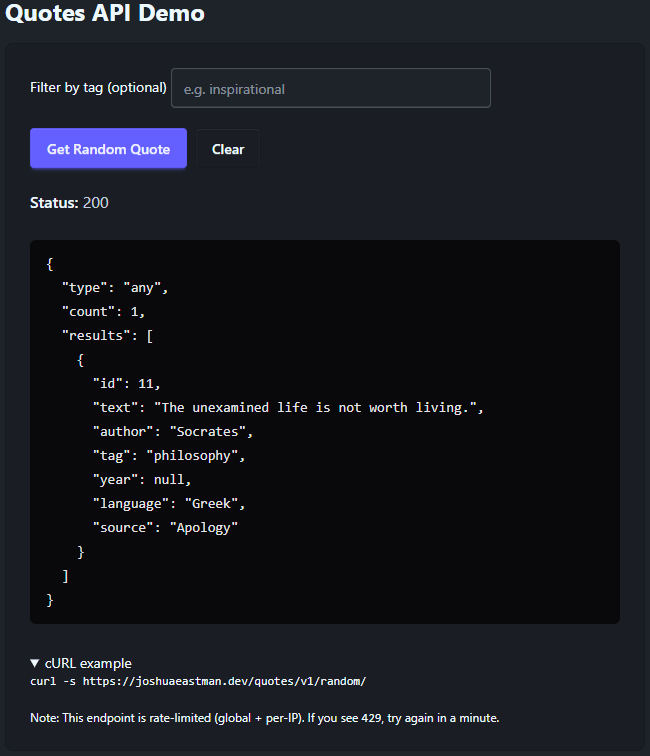650x756 pixels.
Task: Click the "results" array opening line
Action: pos(107,336)
